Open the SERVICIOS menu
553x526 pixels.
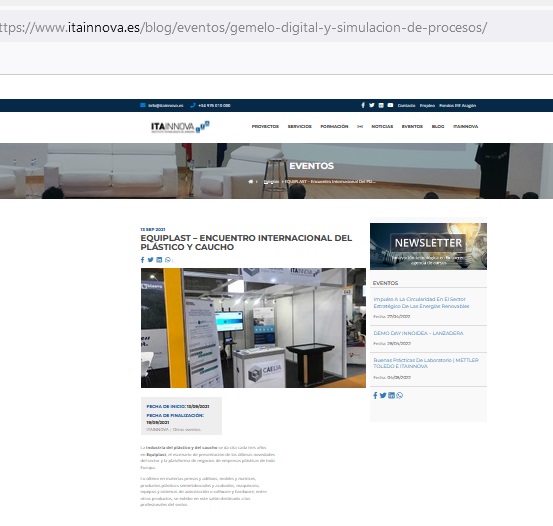click(x=299, y=126)
